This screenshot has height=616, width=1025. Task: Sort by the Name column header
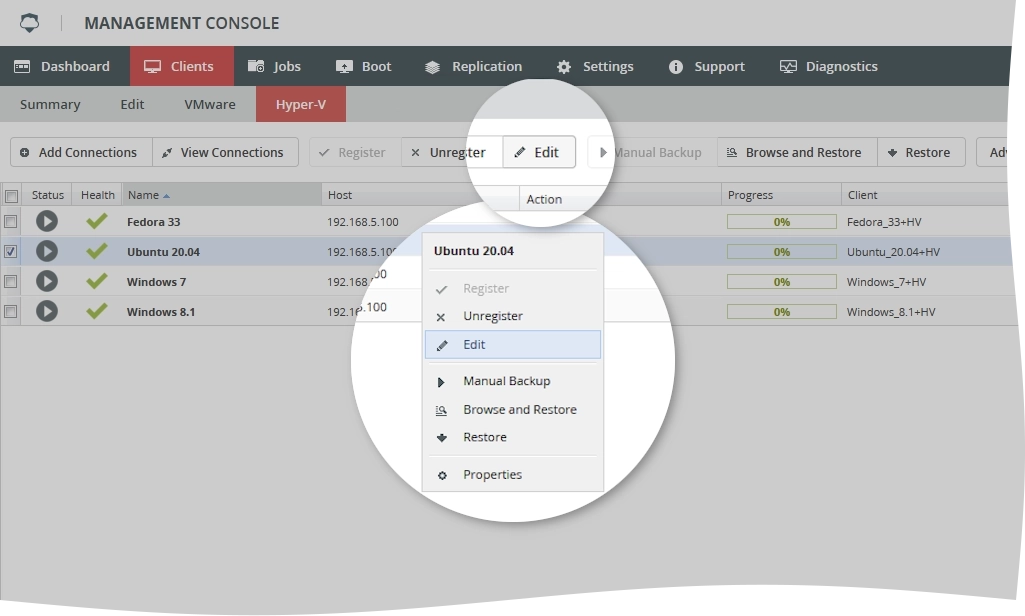coord(222,195)
